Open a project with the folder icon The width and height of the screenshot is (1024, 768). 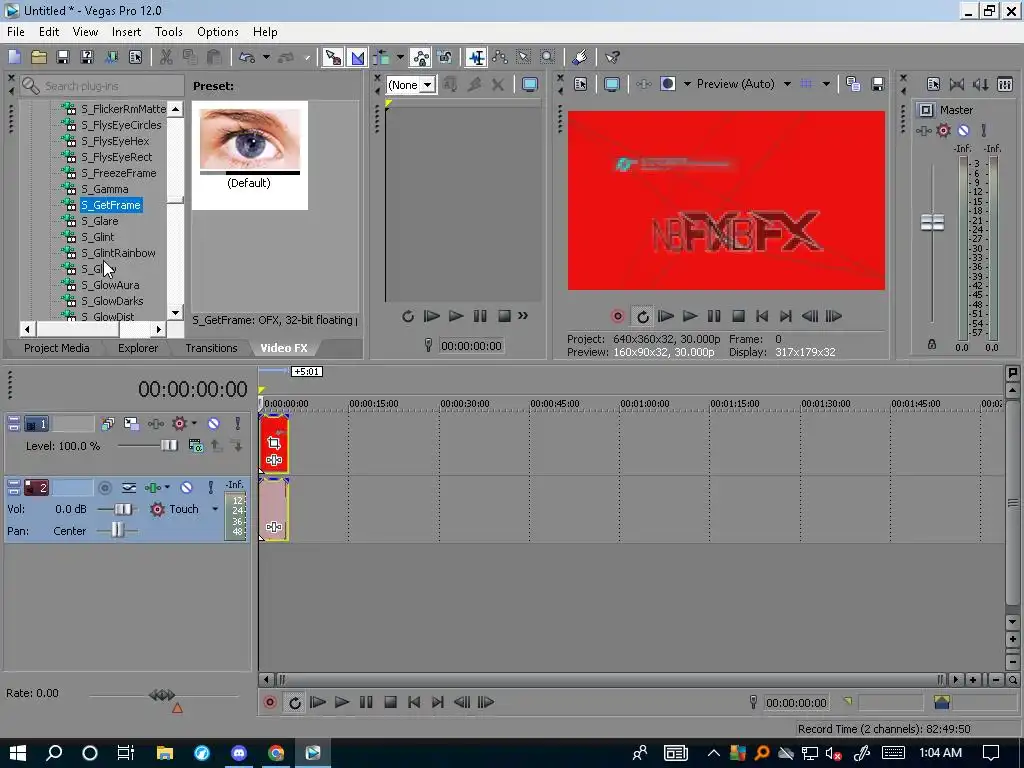pyautogui.click(x=39, y=57)
